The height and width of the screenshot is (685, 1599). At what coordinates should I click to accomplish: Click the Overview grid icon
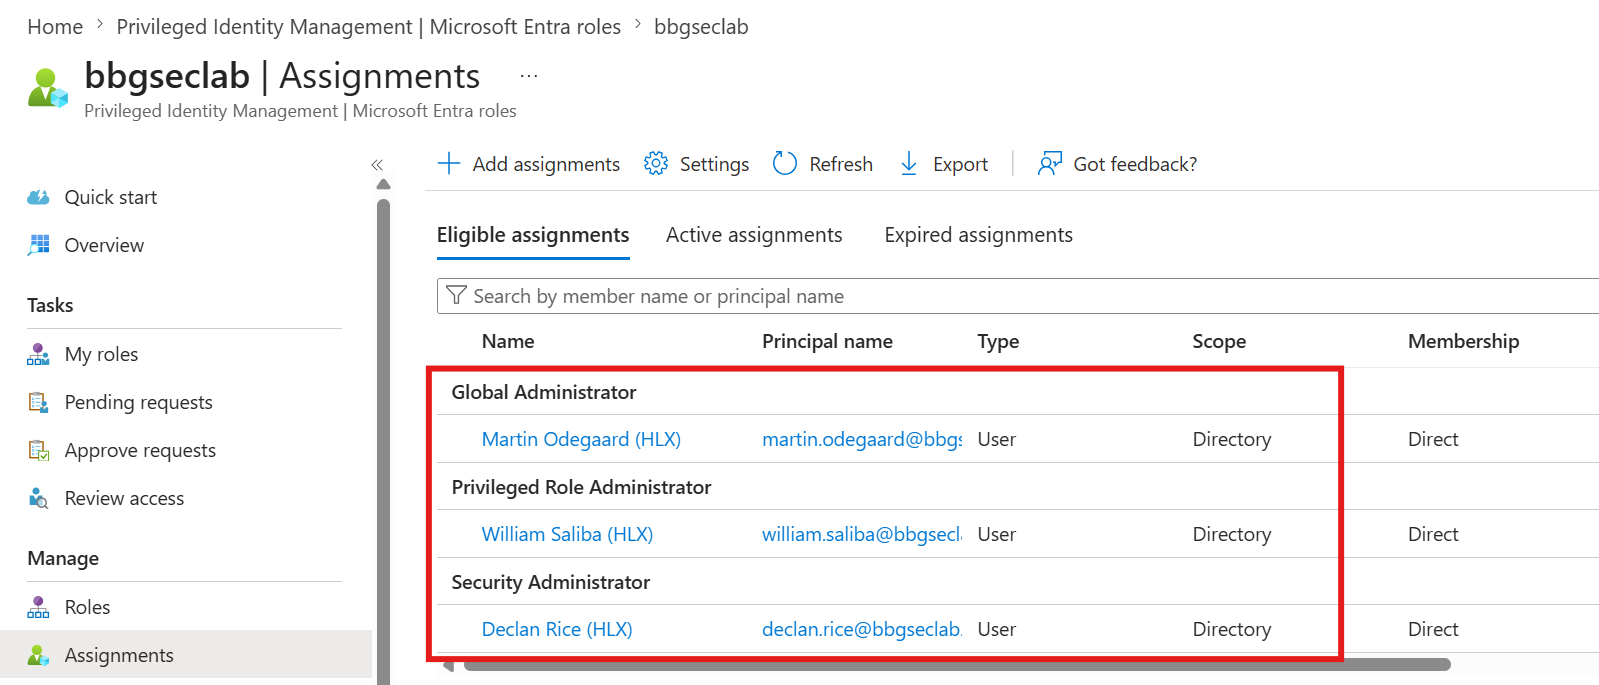39,245
